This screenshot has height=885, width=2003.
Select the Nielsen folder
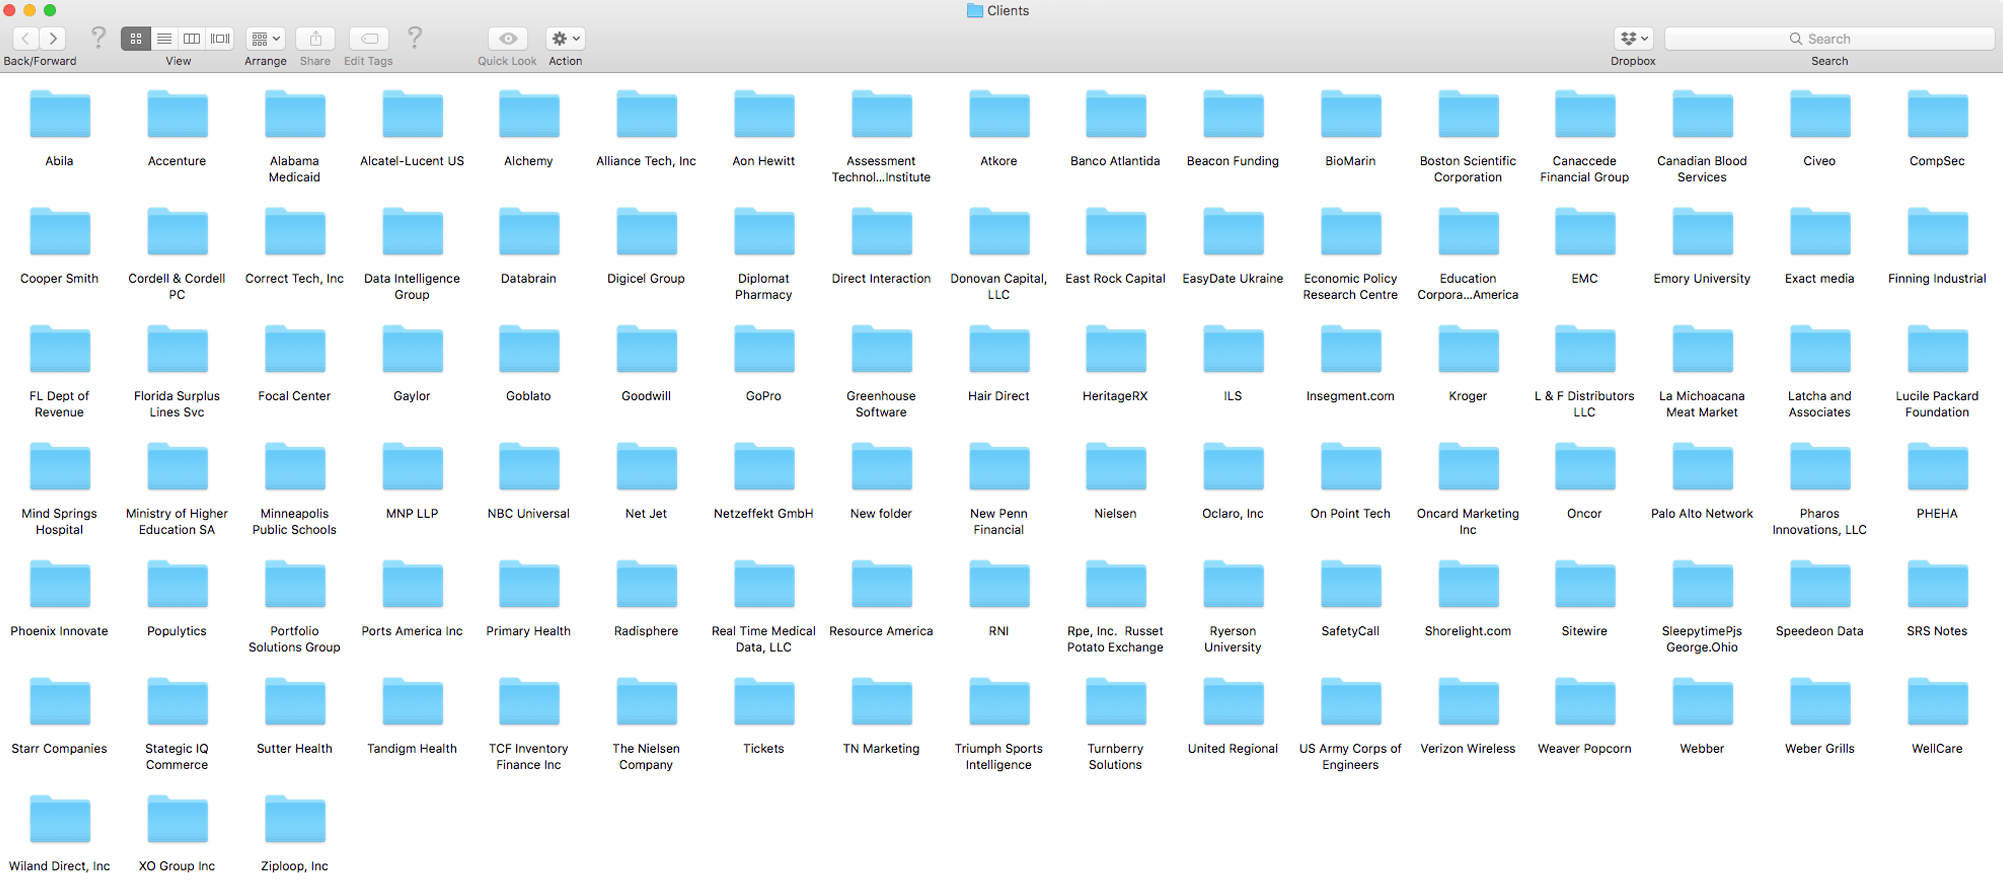[1116, 467]
